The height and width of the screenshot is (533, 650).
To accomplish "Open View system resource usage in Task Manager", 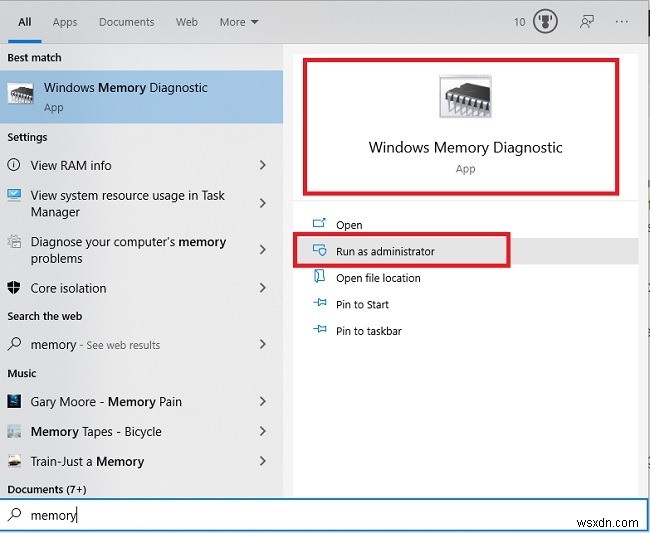I will (141, 203).
